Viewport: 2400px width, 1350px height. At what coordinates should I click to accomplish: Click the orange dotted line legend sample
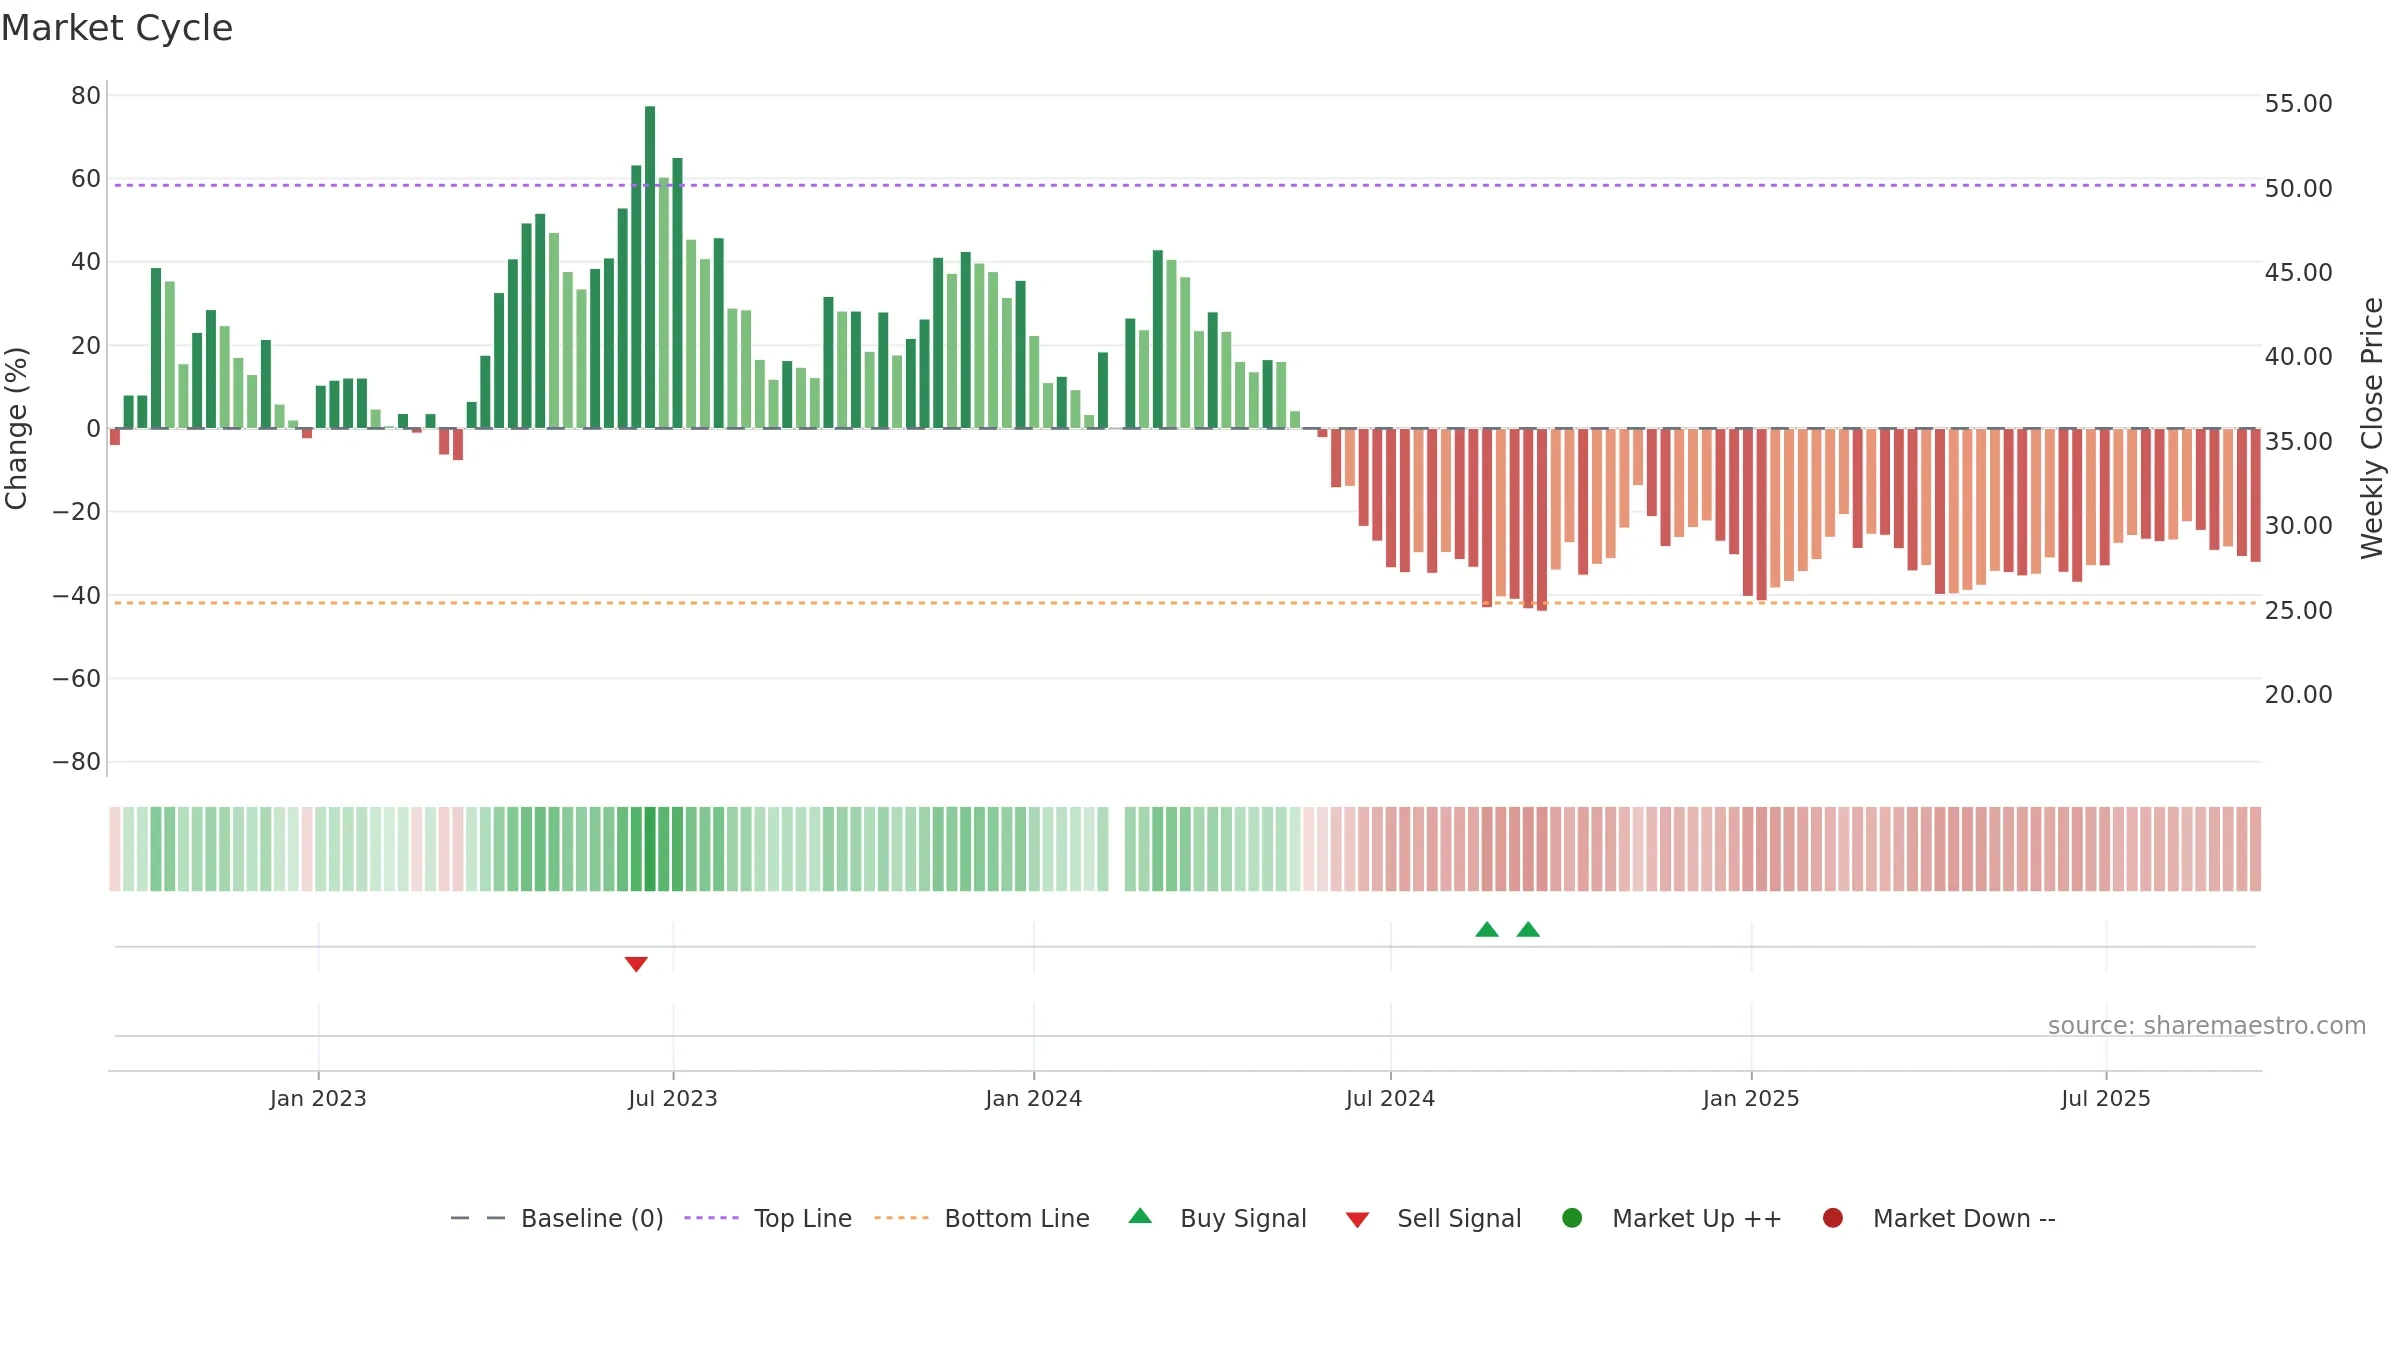click(x=901, y=1218)
